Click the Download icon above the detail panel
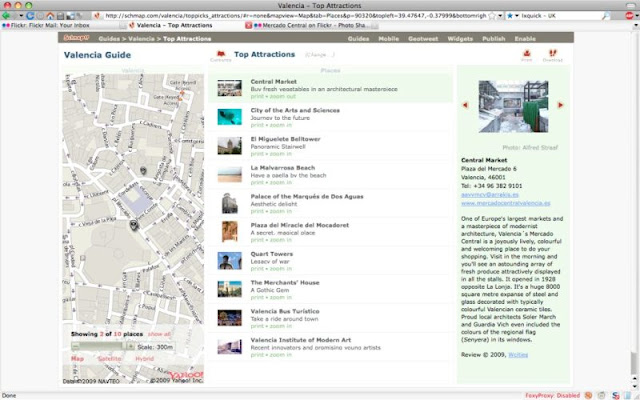This screenshot has width=640, height=400. 552,56
